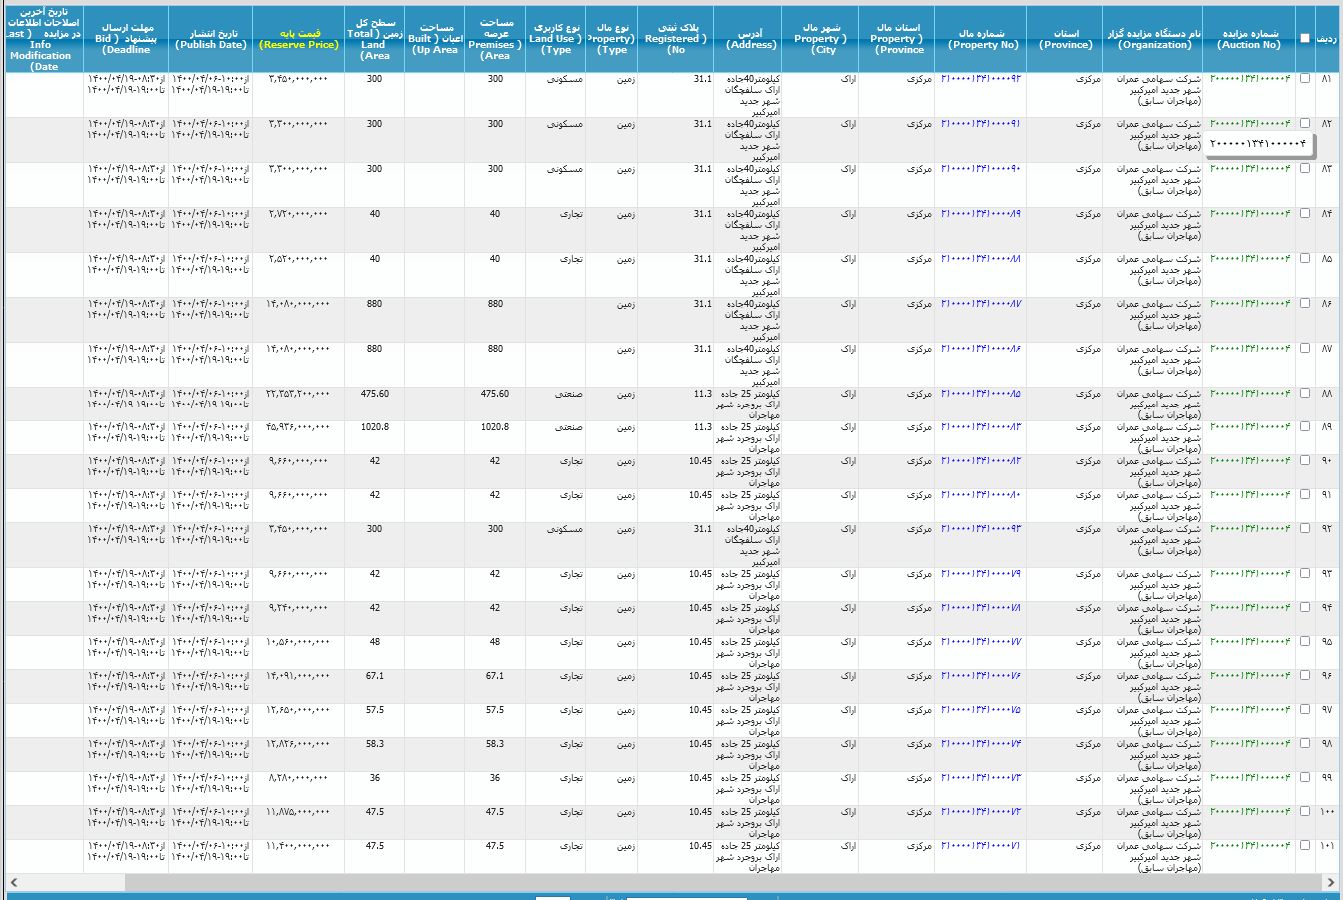Screen dimensions: 1343x900
Task: Check the checkbox for row 81
Action: click(1304, 78)
